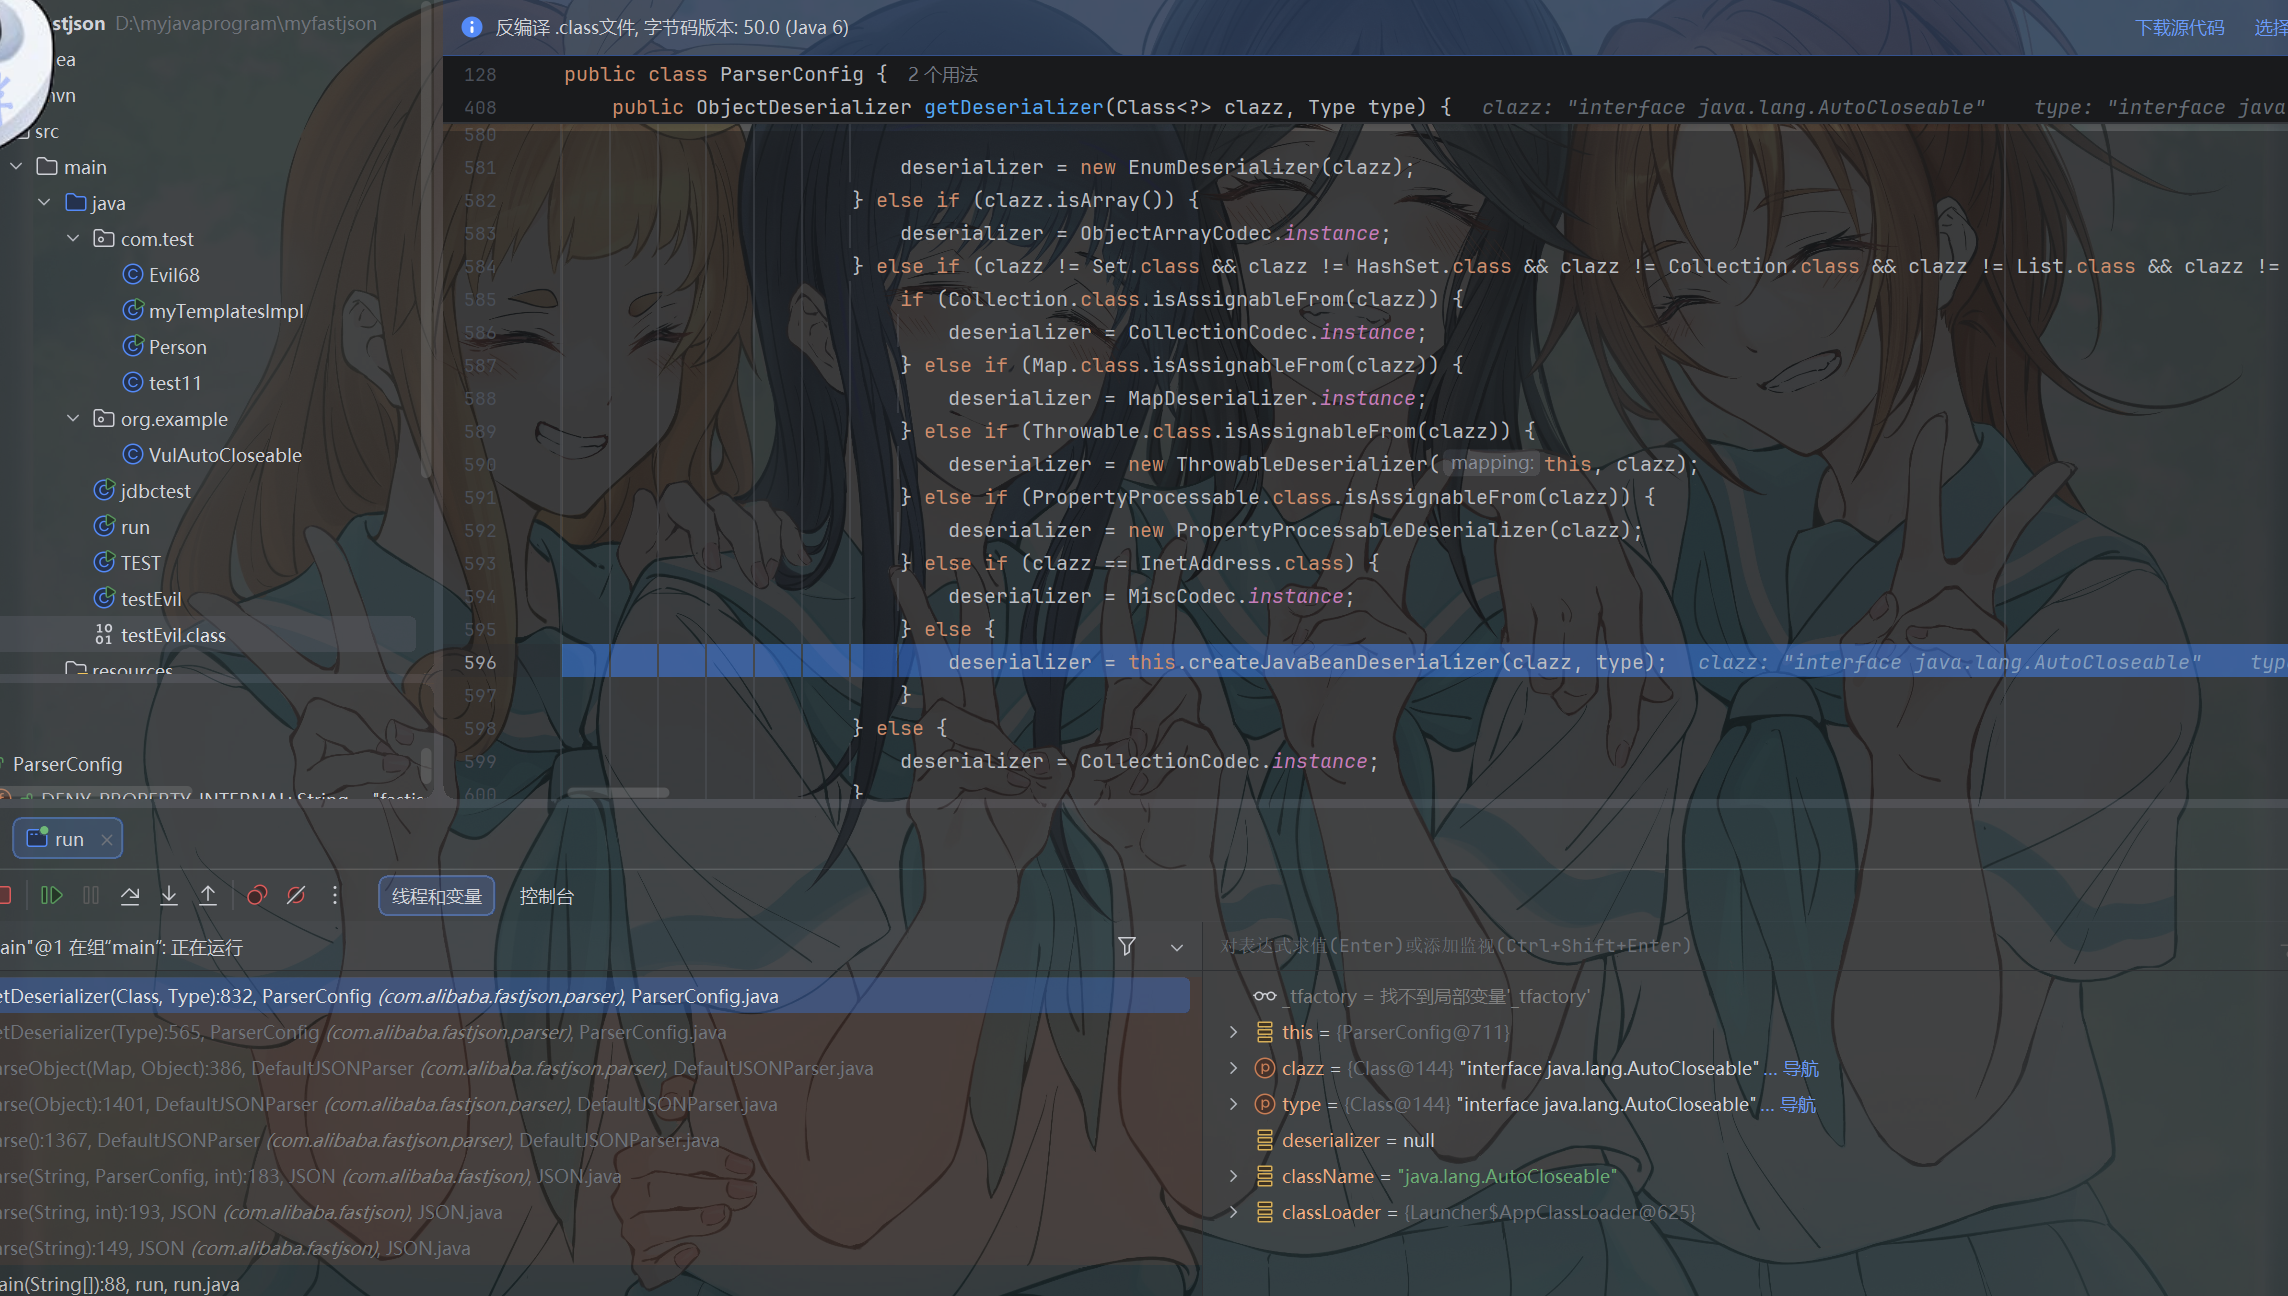
Task: Click the Pause Program icon
Action: point(91,895)
